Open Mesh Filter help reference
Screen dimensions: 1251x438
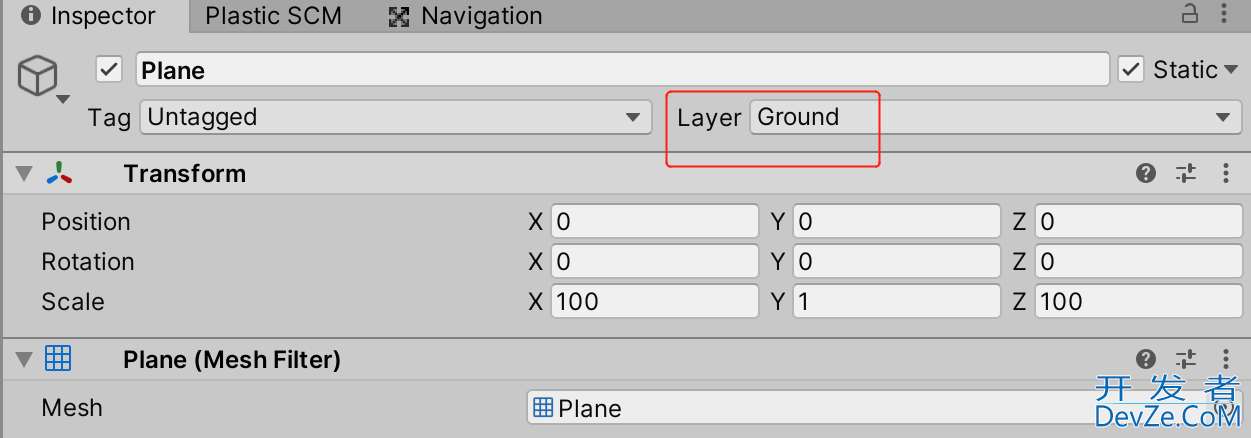point(1146,359)
